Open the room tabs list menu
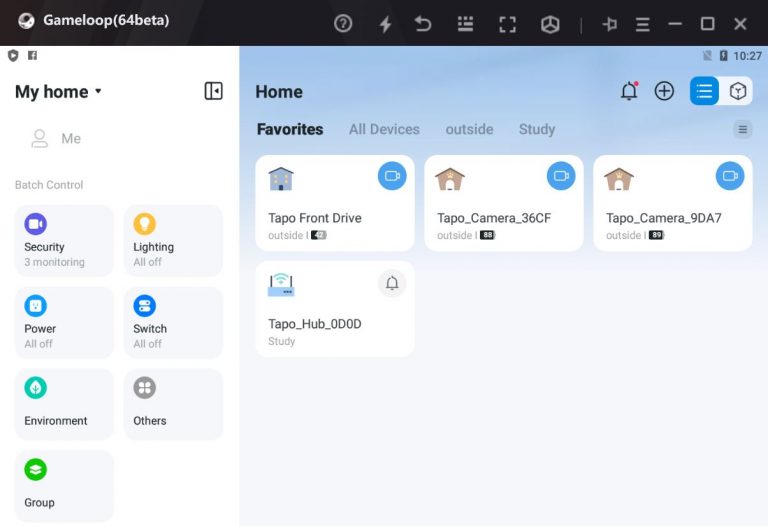The image size is (768, 526). tap(742, 129)
